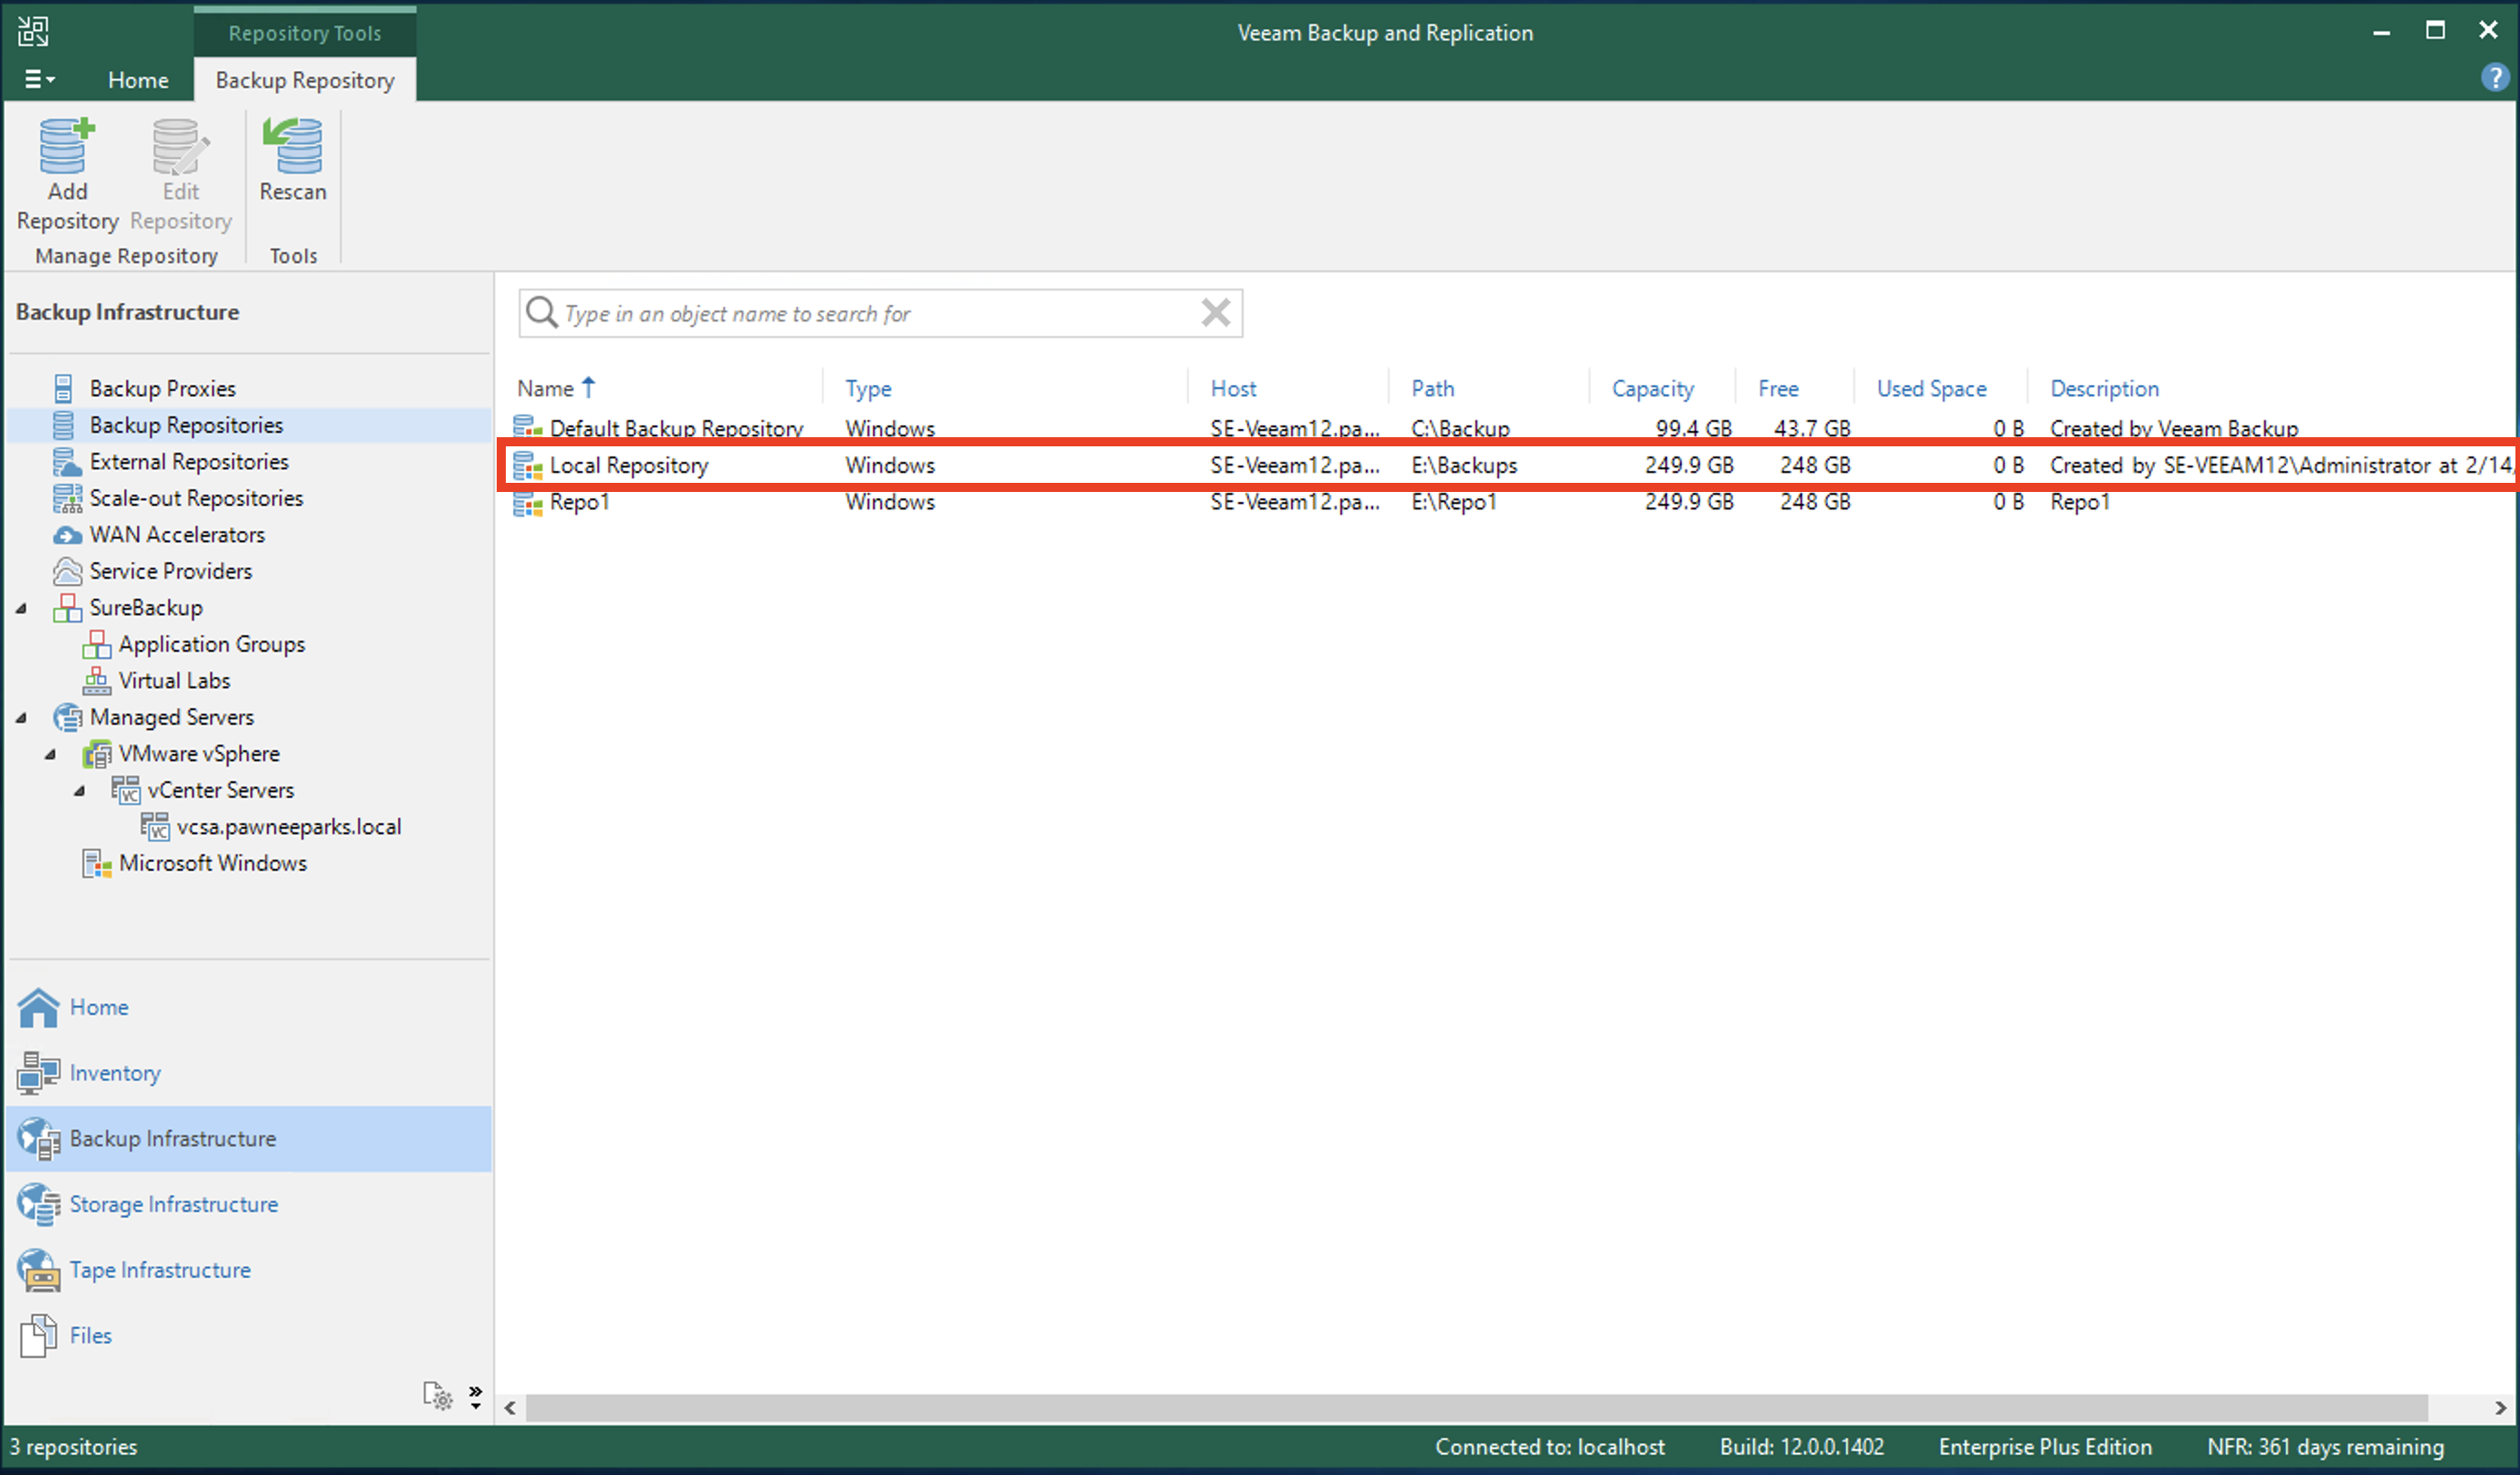Click the Application Groups icon
Viewport: 2520px width, 1475px height.
coord(96,644)
